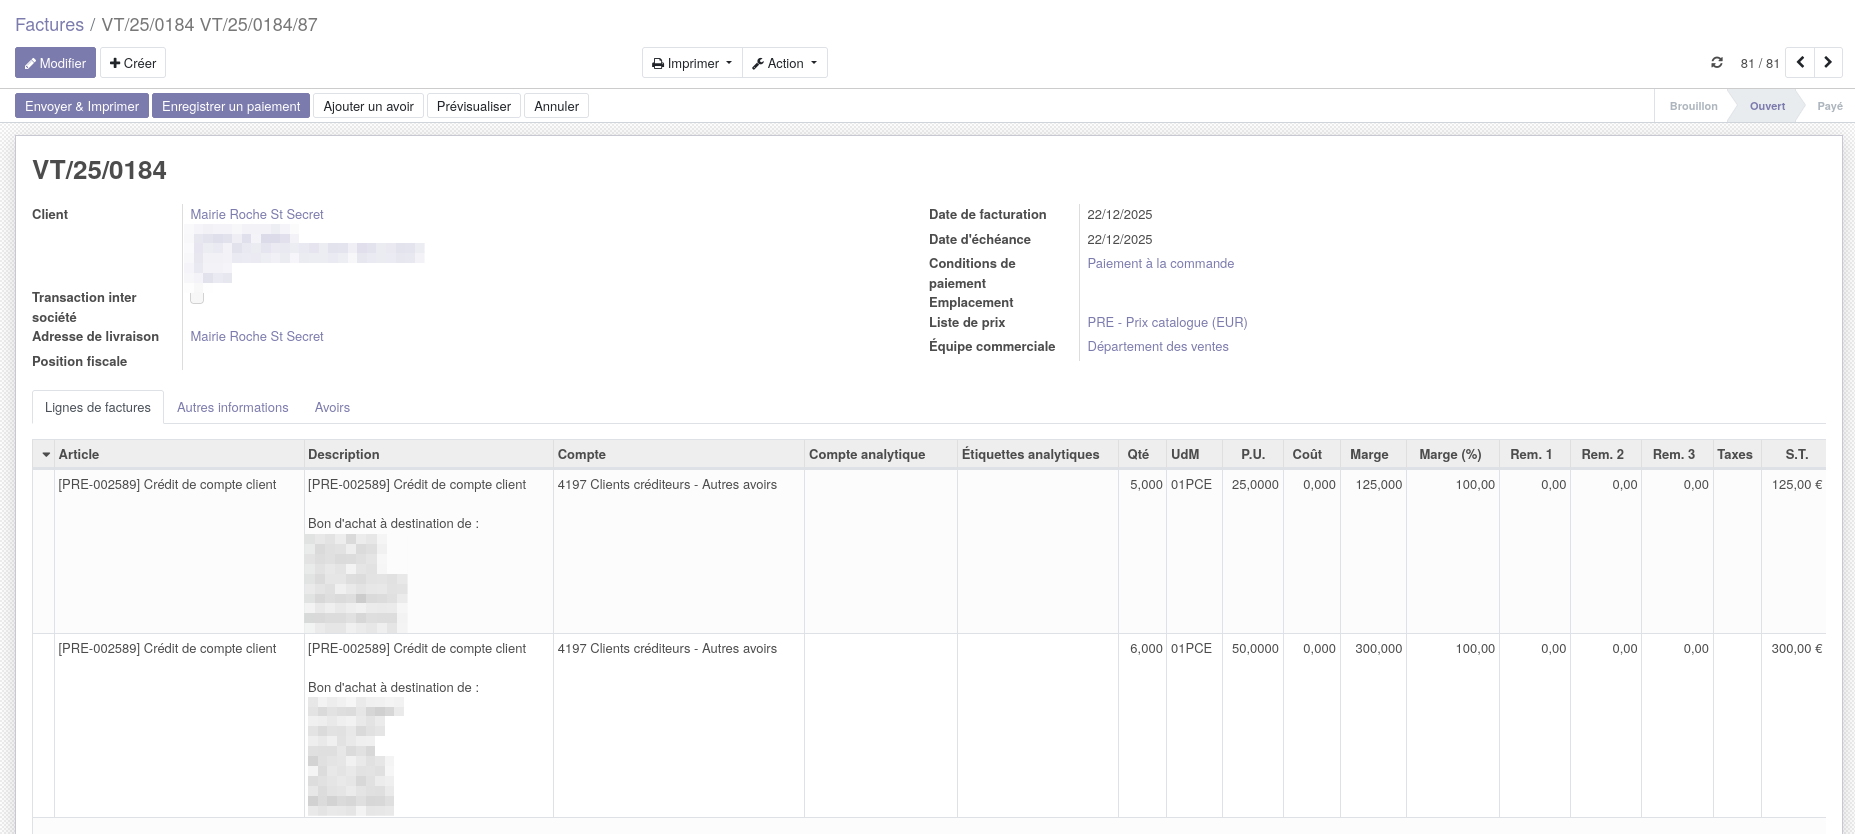Open the column options arrow before Article
The width and height of the screenshot is (1855, 834).
pos(46,455)
